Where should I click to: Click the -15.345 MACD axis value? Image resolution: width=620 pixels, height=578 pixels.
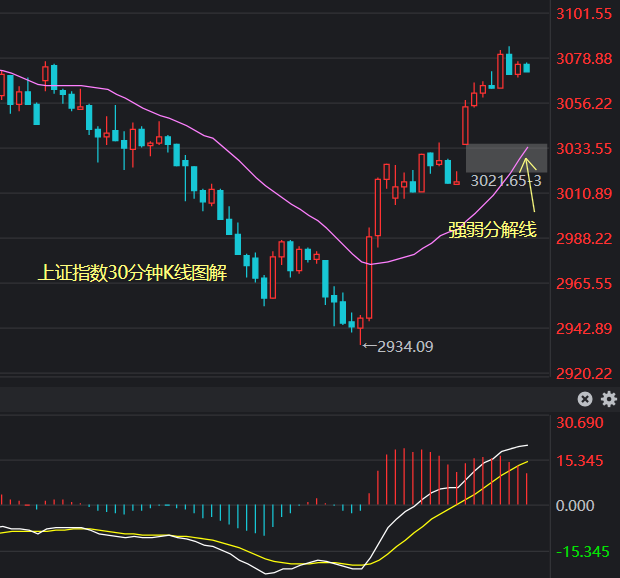pyautogui.click(x=582, y=552)
